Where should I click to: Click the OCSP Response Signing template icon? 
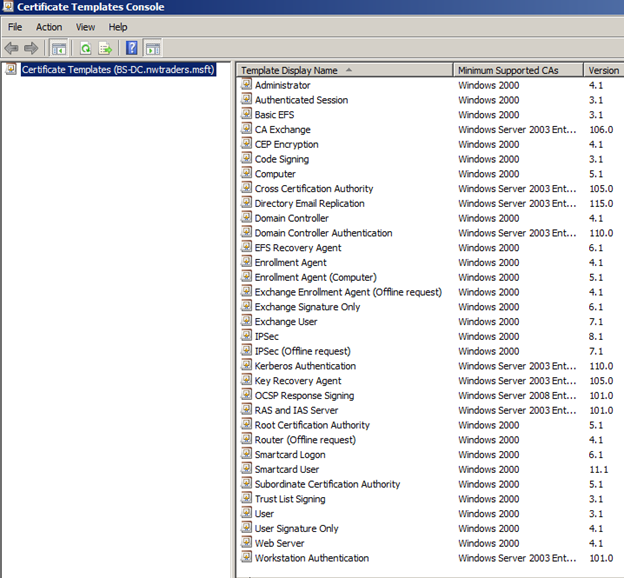pos(247,394)
